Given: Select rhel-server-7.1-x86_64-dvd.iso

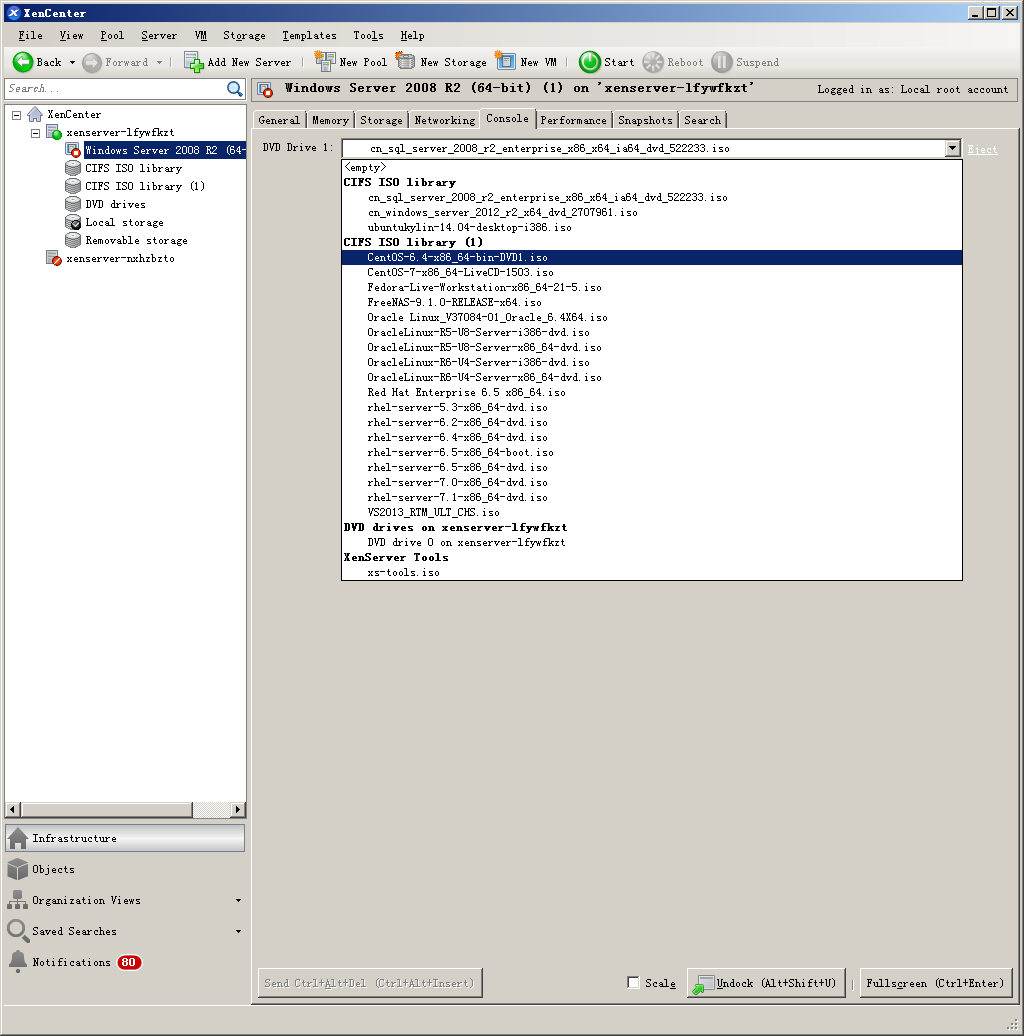Looking at the screenshot, I should pos(651,498).
